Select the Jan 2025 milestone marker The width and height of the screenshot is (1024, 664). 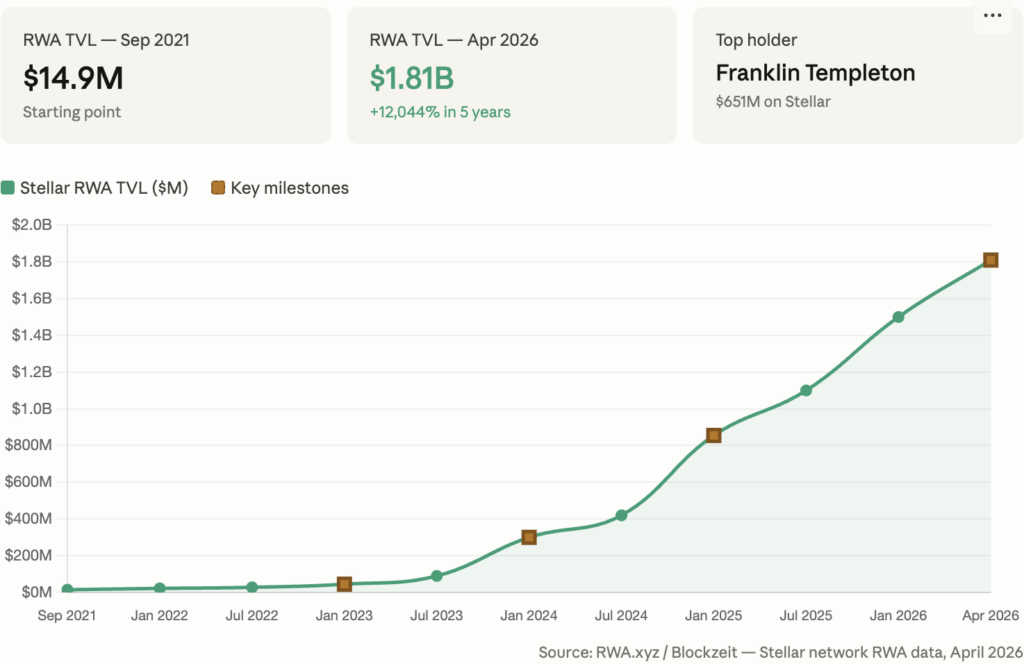(714, 435)
